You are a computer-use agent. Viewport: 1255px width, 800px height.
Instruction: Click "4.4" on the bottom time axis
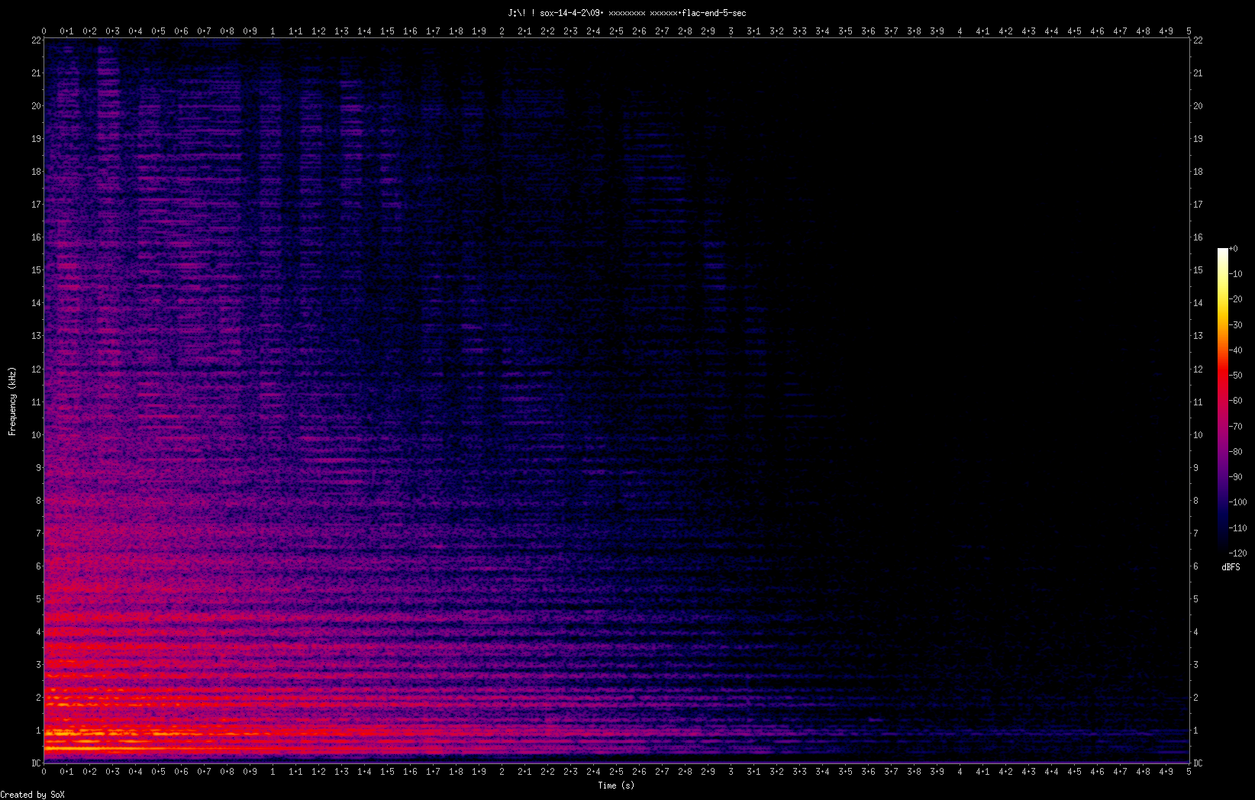[x=1051, y=772]
